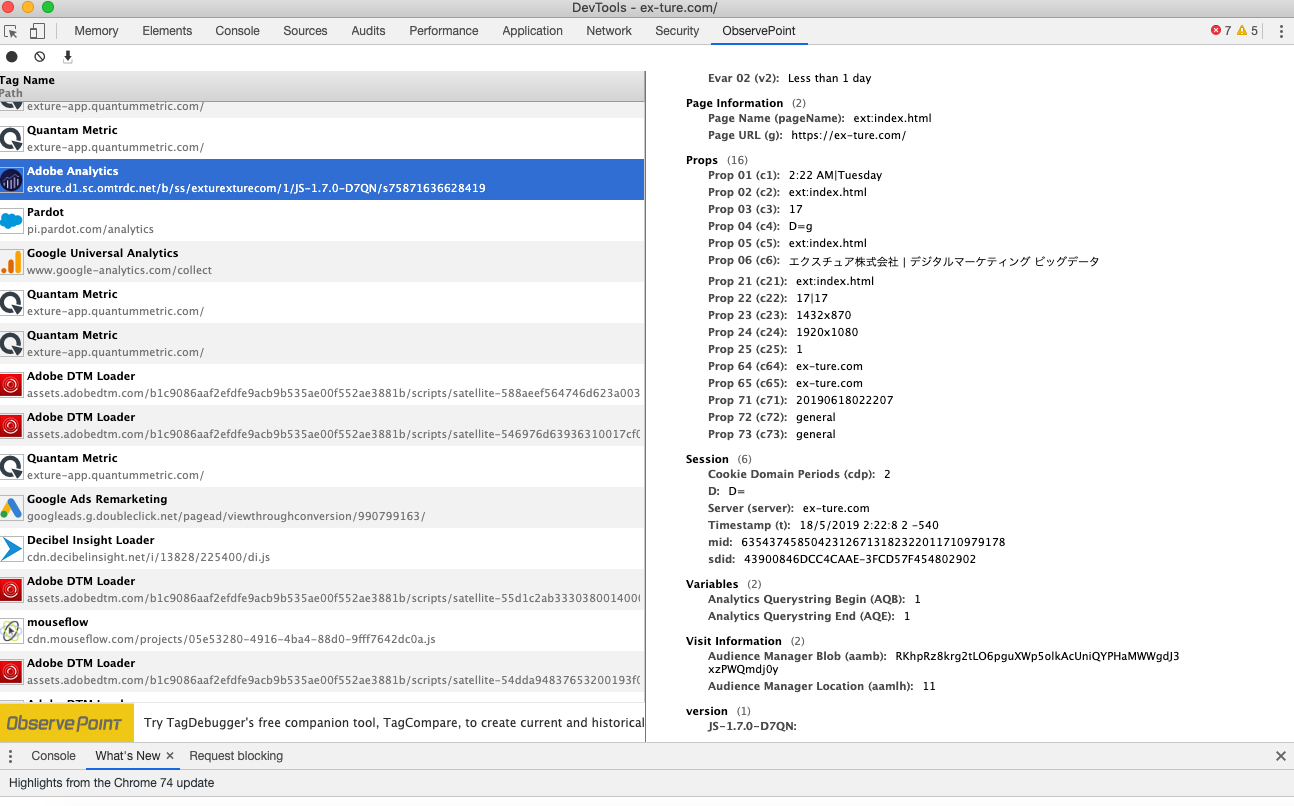Click the TagCompare promotional banner text

click(394, 723)
